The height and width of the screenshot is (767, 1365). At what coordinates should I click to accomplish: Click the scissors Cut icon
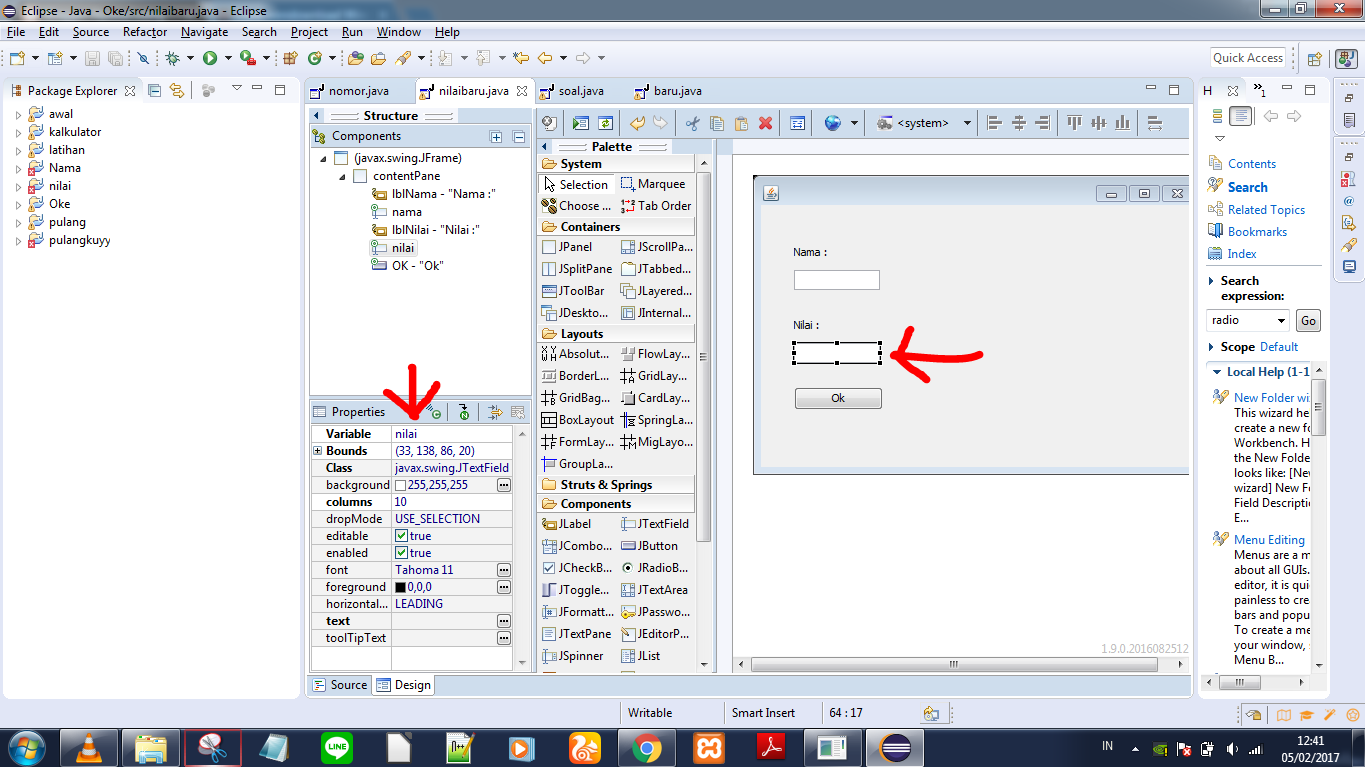click(691, 123)
